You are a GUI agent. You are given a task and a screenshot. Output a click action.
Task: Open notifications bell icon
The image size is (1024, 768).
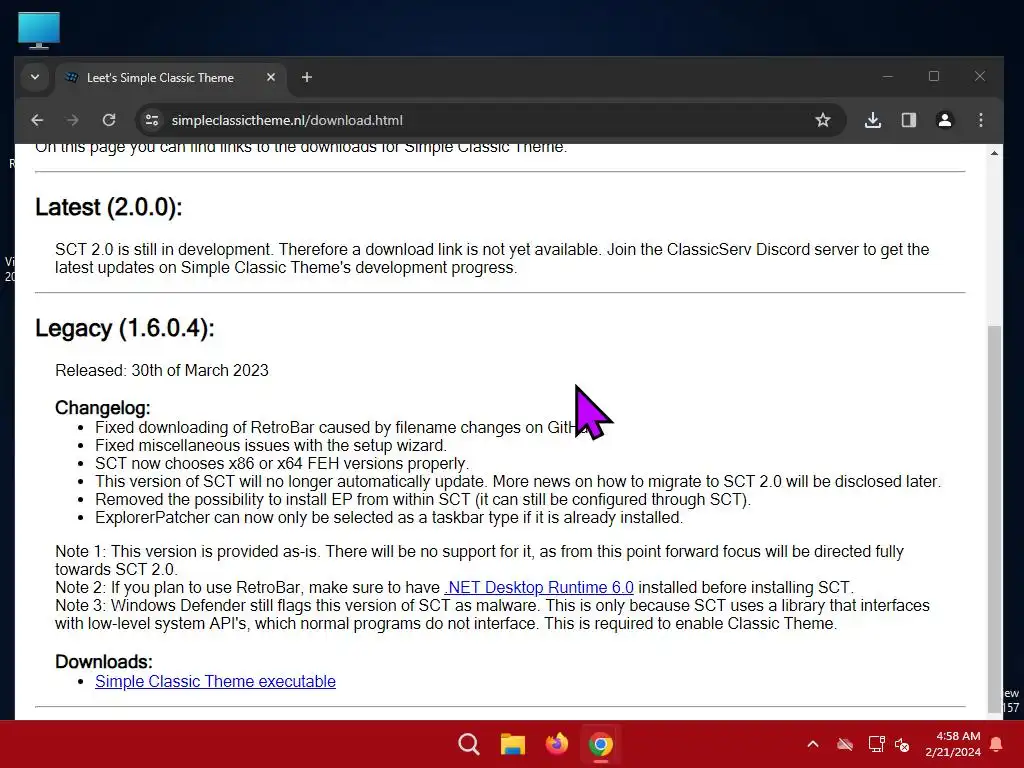click(997, 744)
